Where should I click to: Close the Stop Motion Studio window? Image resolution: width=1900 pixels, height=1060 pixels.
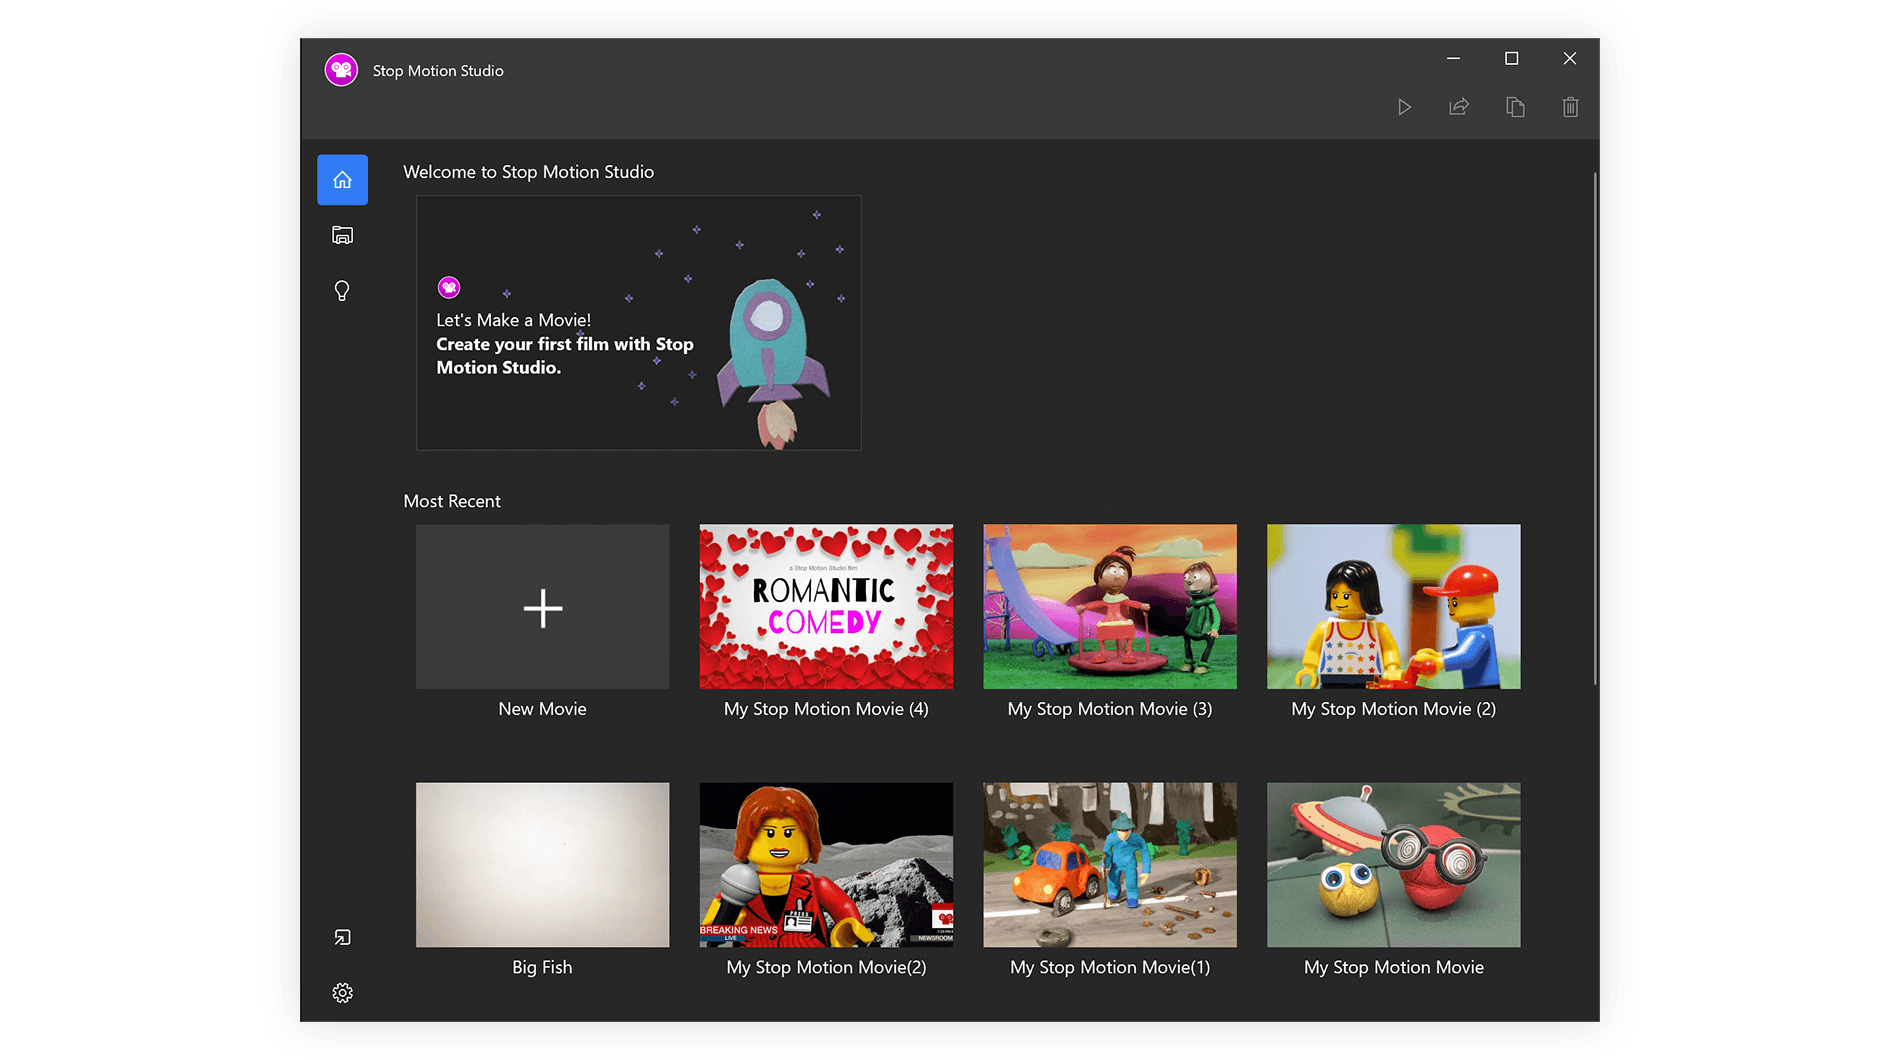1570,59
